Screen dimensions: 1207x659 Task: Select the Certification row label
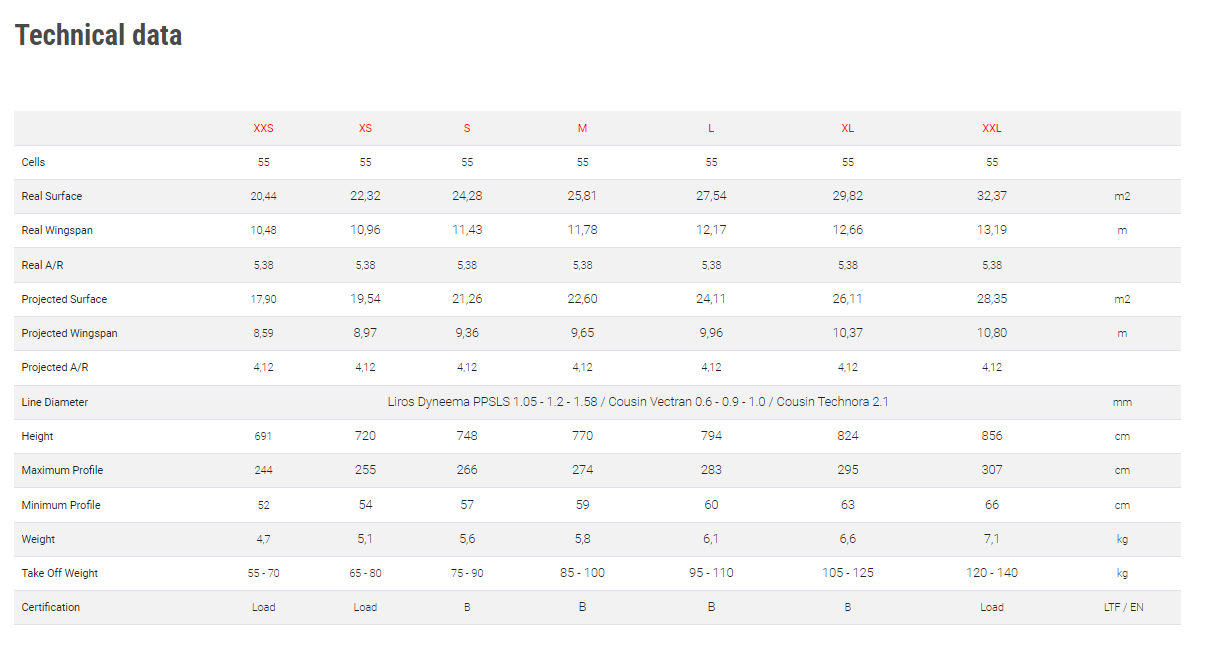51,607
